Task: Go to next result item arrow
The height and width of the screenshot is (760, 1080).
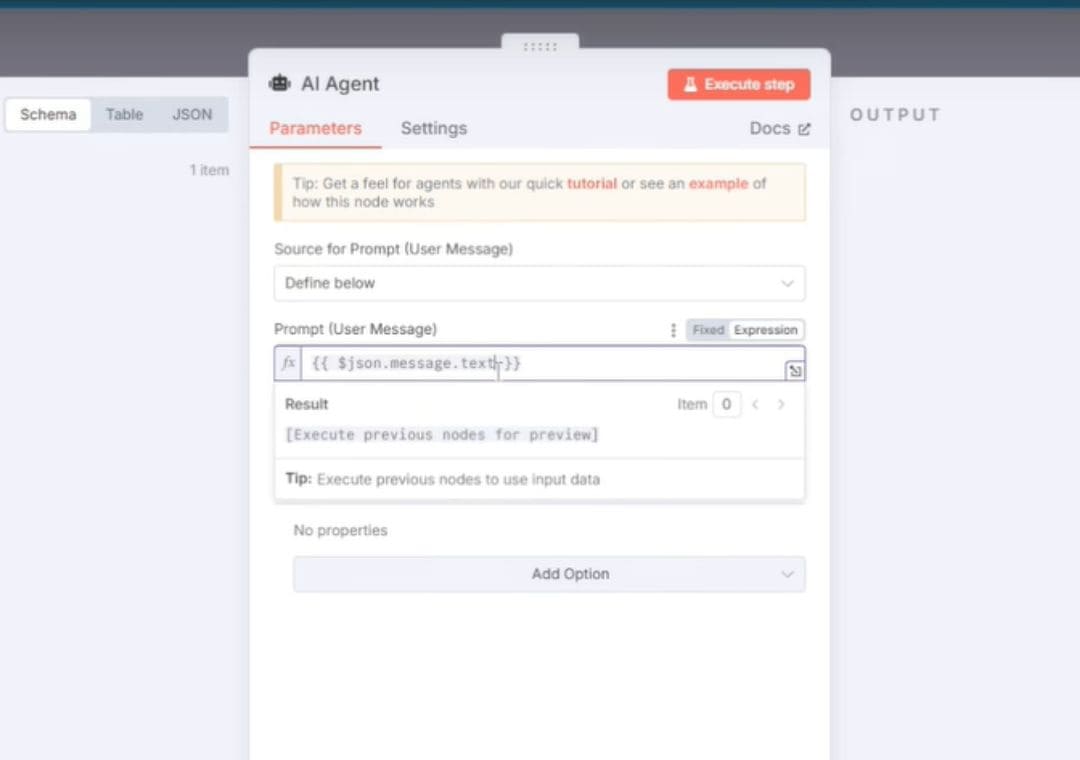Action: pyautogui.click(x=782, y=405)
